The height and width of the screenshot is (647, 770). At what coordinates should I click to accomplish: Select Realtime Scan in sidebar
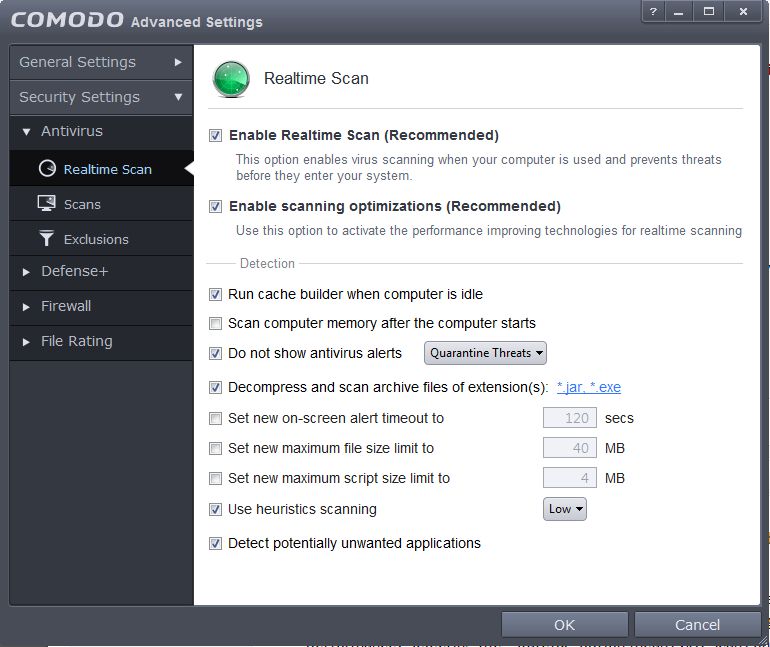pos(101,168)
